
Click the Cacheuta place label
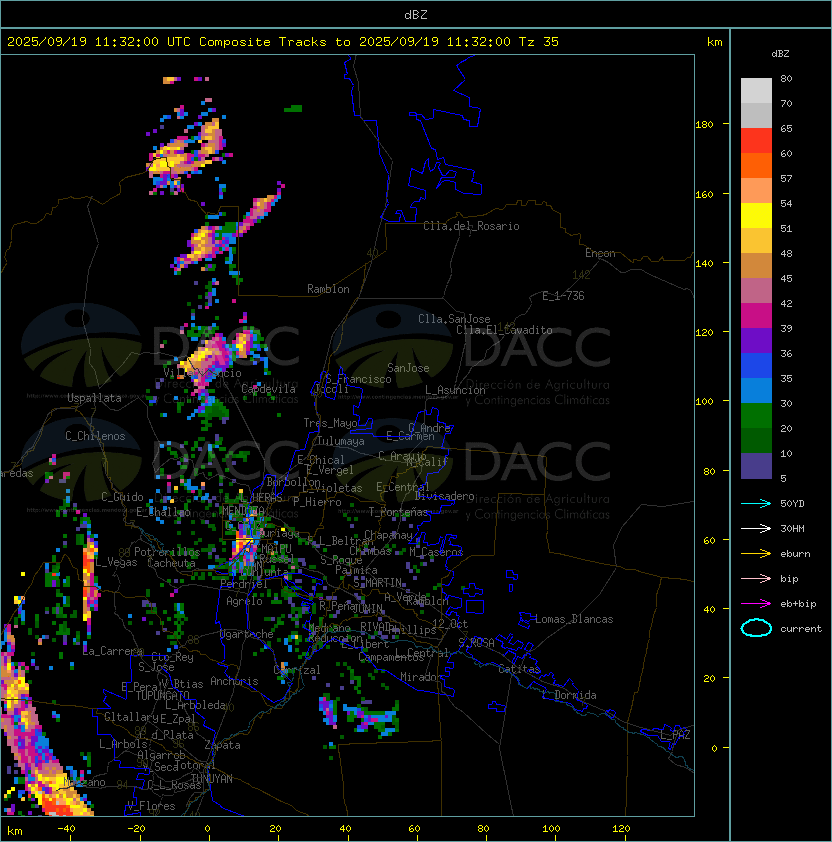pyautogui.click(x=171, y=563)
